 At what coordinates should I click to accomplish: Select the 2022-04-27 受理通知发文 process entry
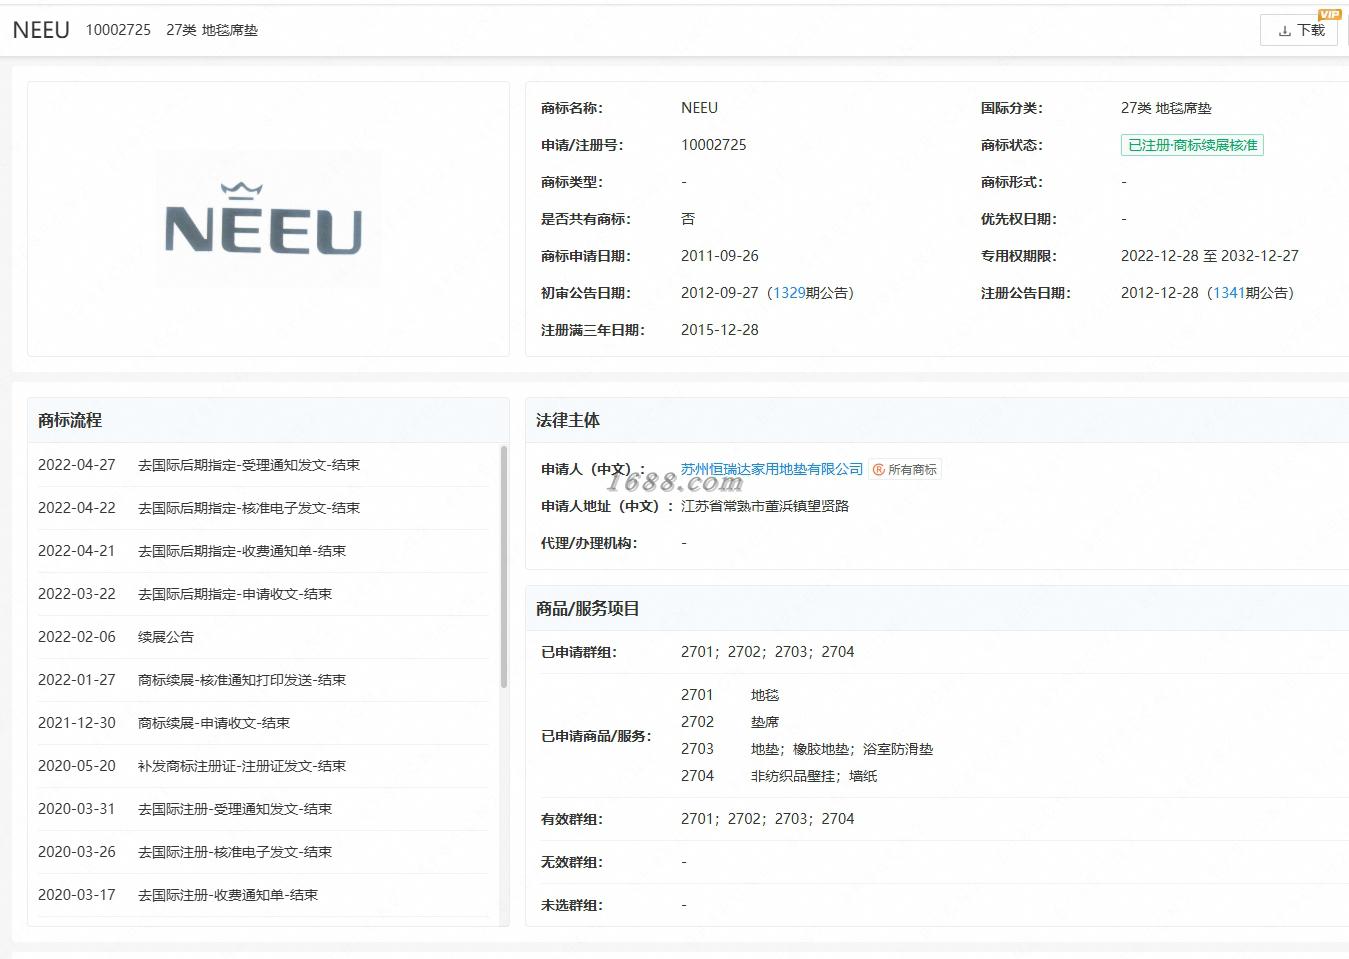(263, 465)
